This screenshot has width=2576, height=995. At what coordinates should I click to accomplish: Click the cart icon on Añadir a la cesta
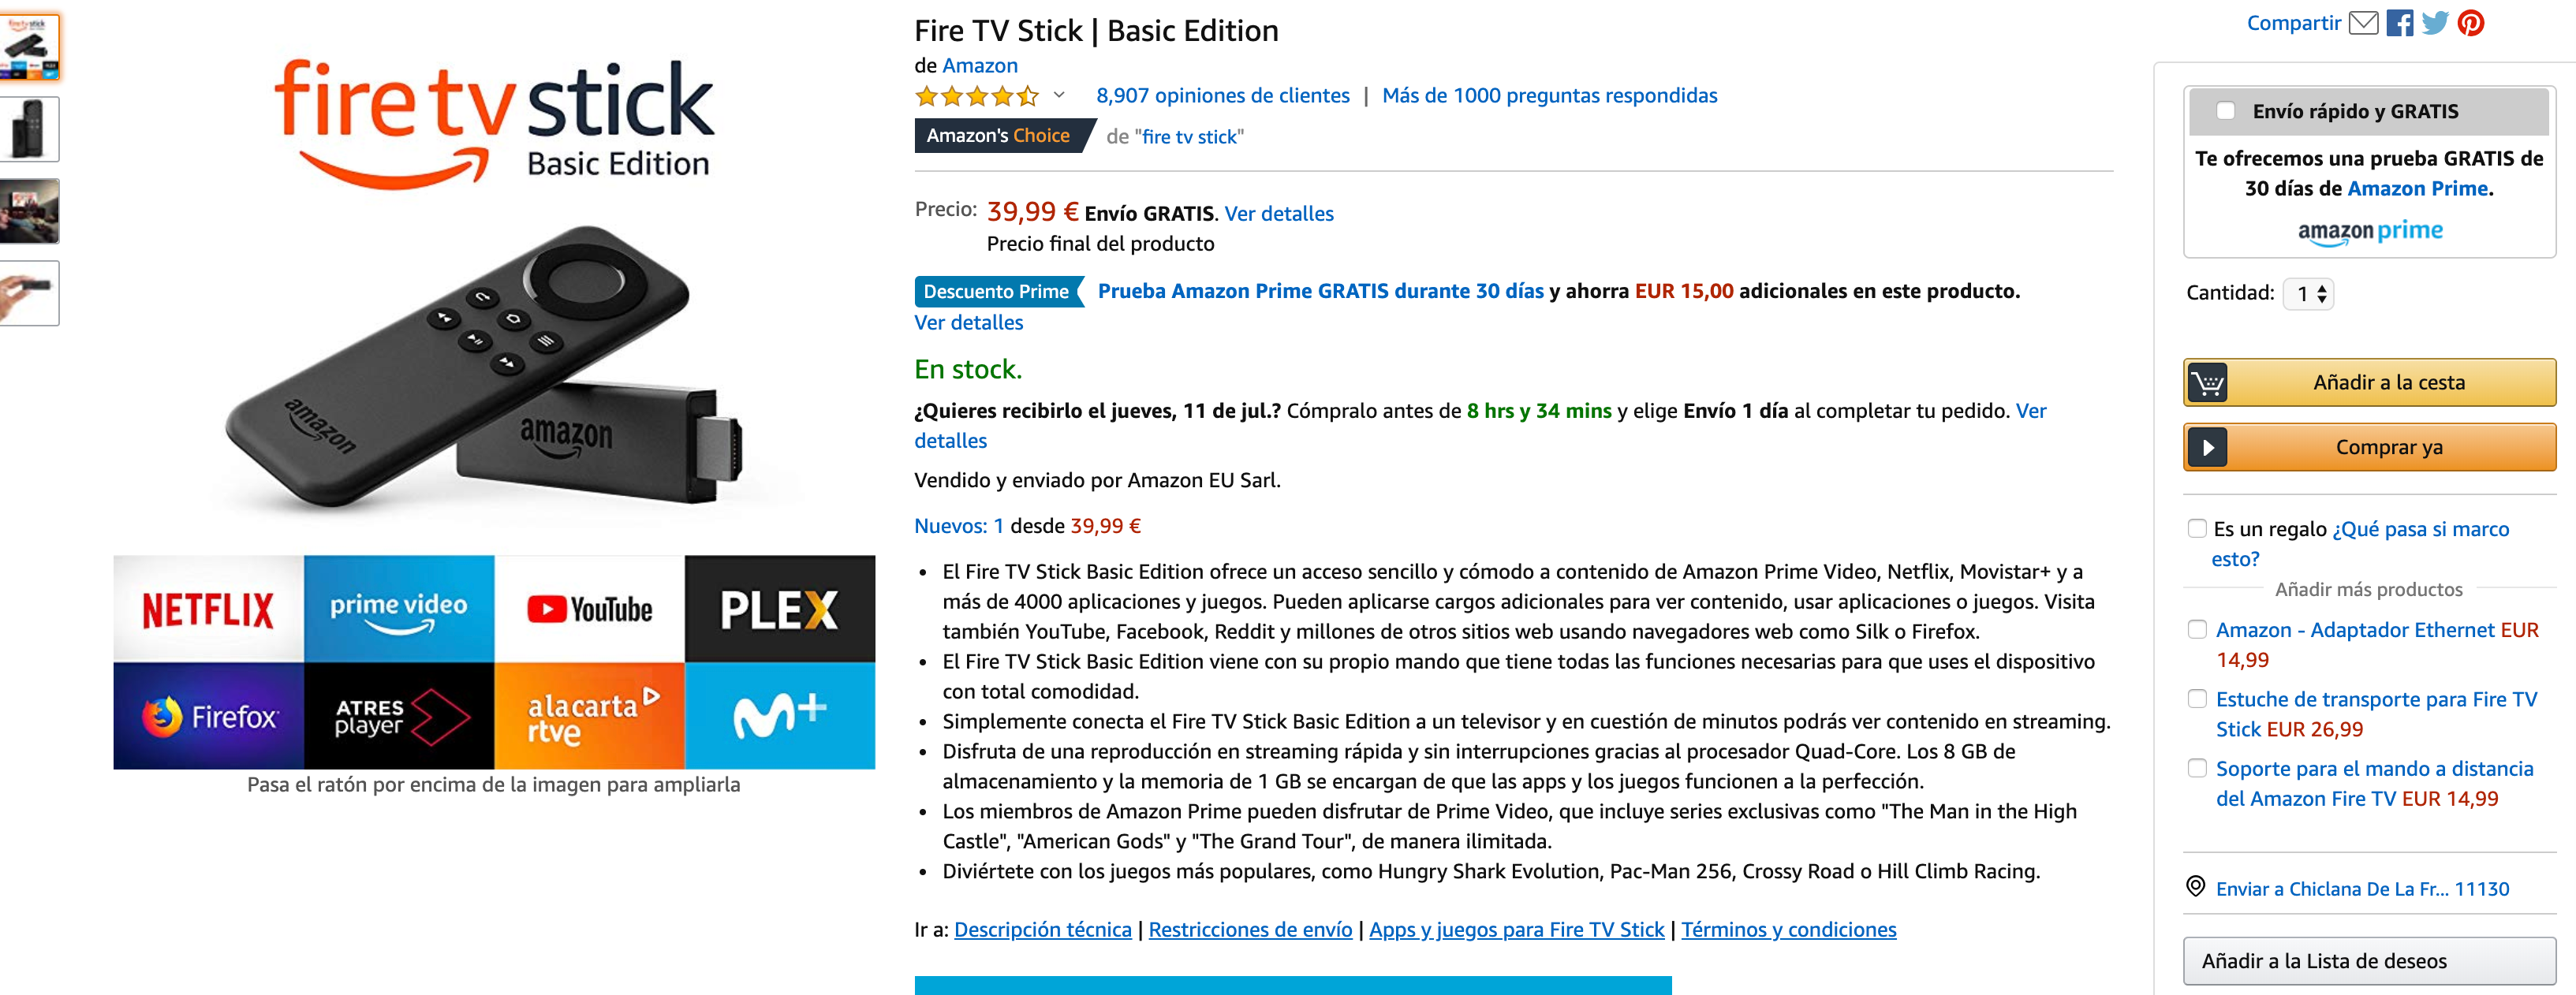pos(2207,382)
